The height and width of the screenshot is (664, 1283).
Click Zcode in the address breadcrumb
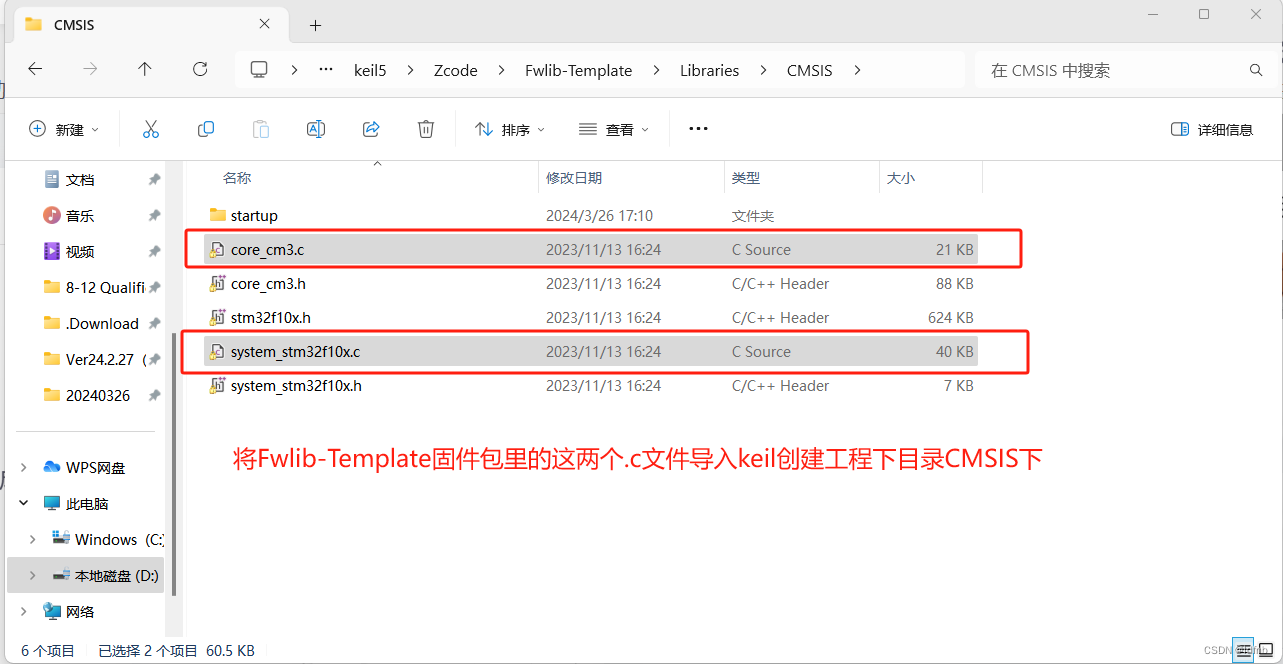click(456, 70)
